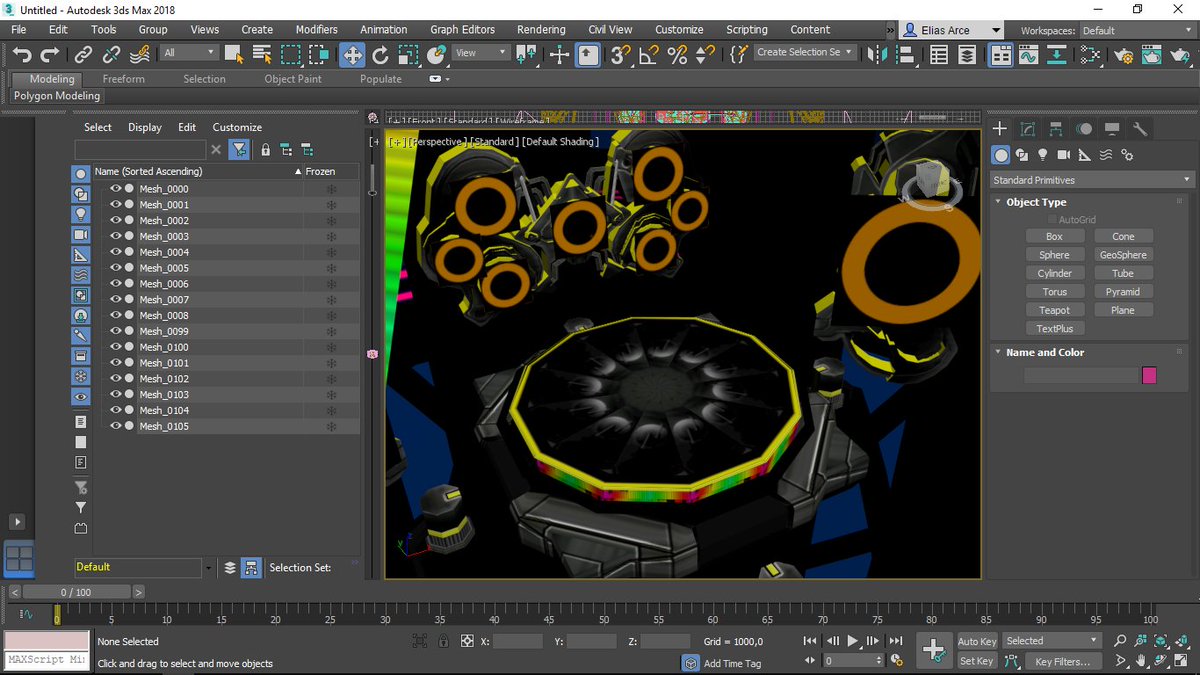Click the GeoSphere primitive button

(1123, 255)
